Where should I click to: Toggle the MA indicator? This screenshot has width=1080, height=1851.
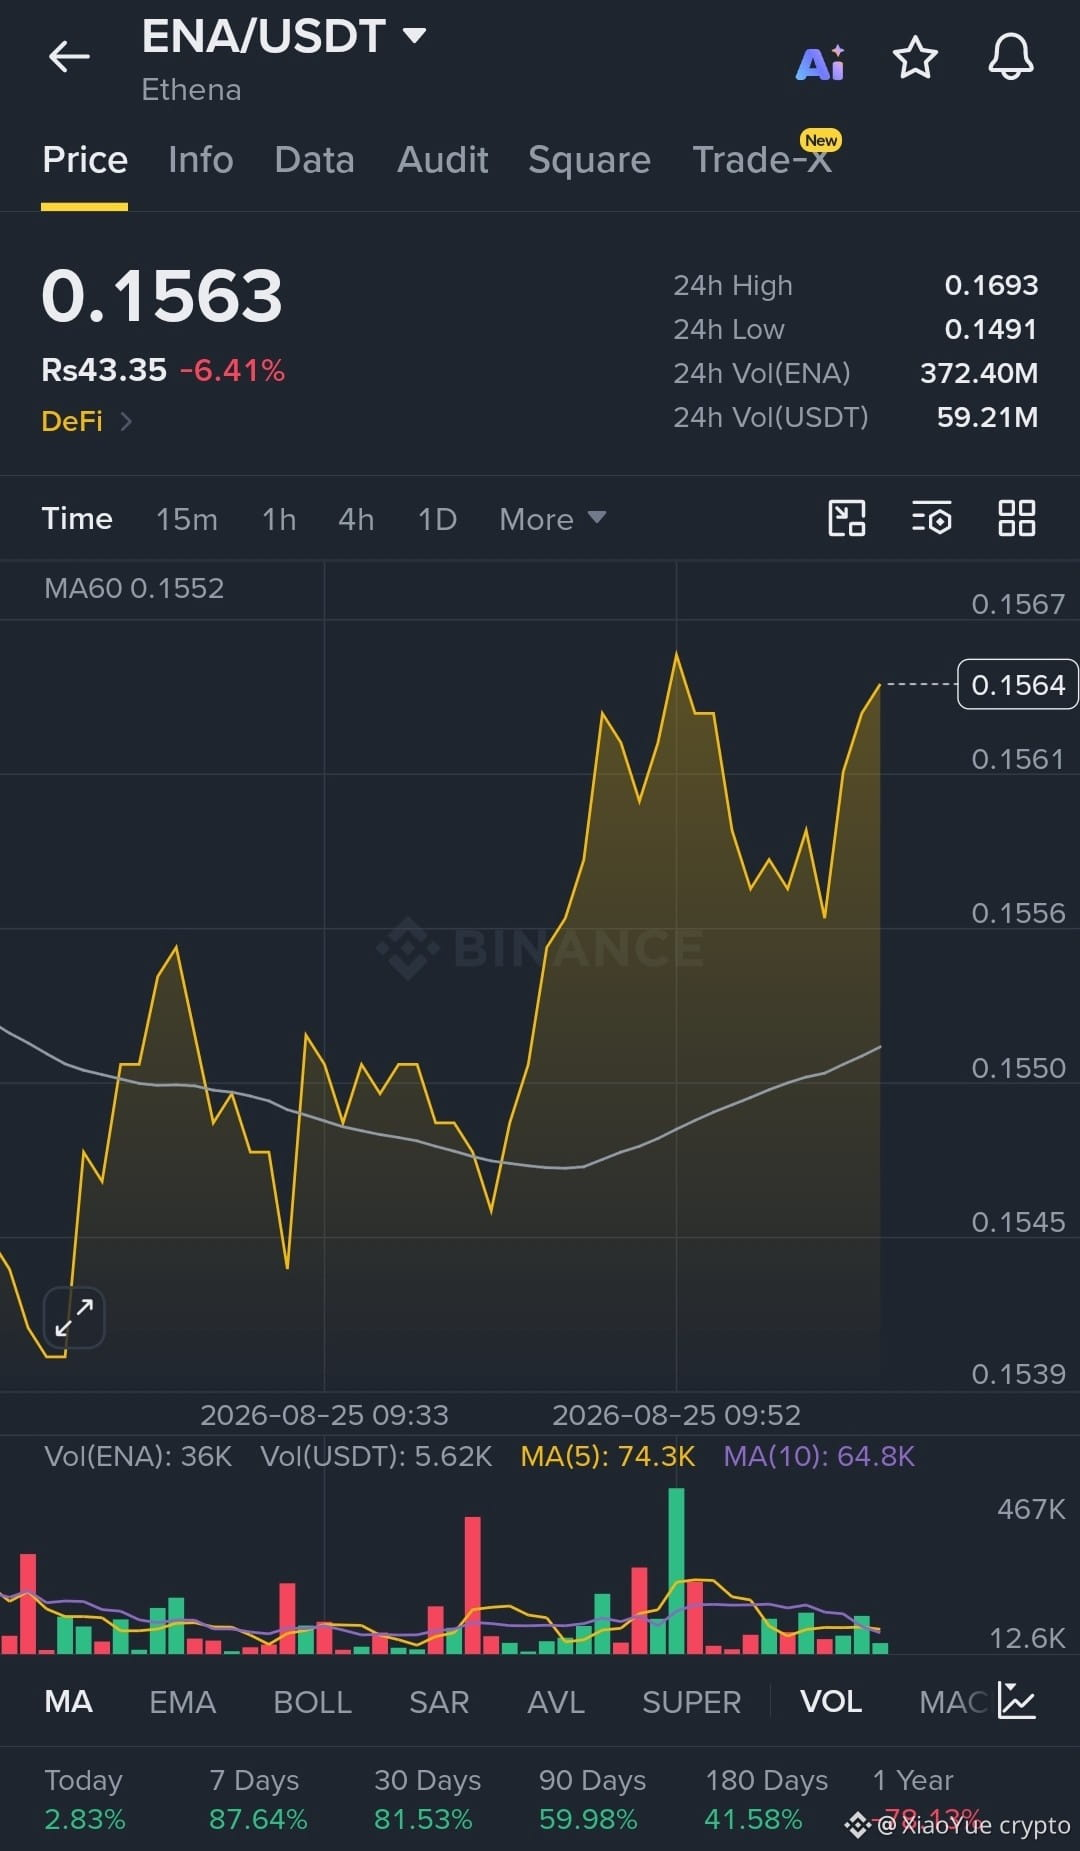(x=69, y=1701)
